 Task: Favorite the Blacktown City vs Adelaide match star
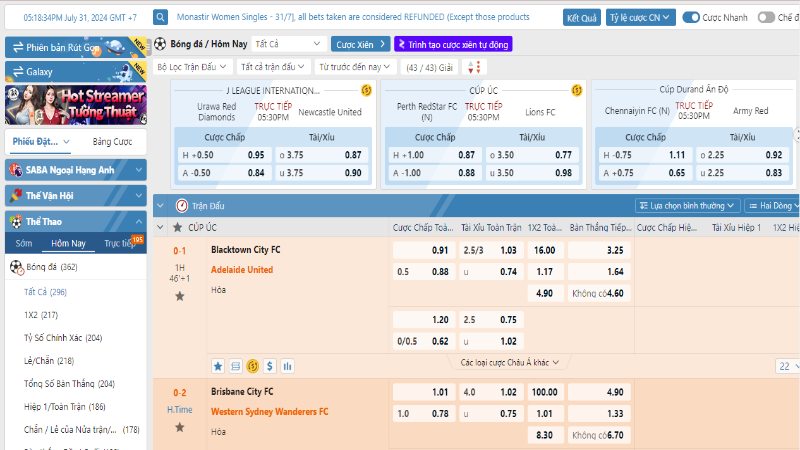tap(179, 296)
